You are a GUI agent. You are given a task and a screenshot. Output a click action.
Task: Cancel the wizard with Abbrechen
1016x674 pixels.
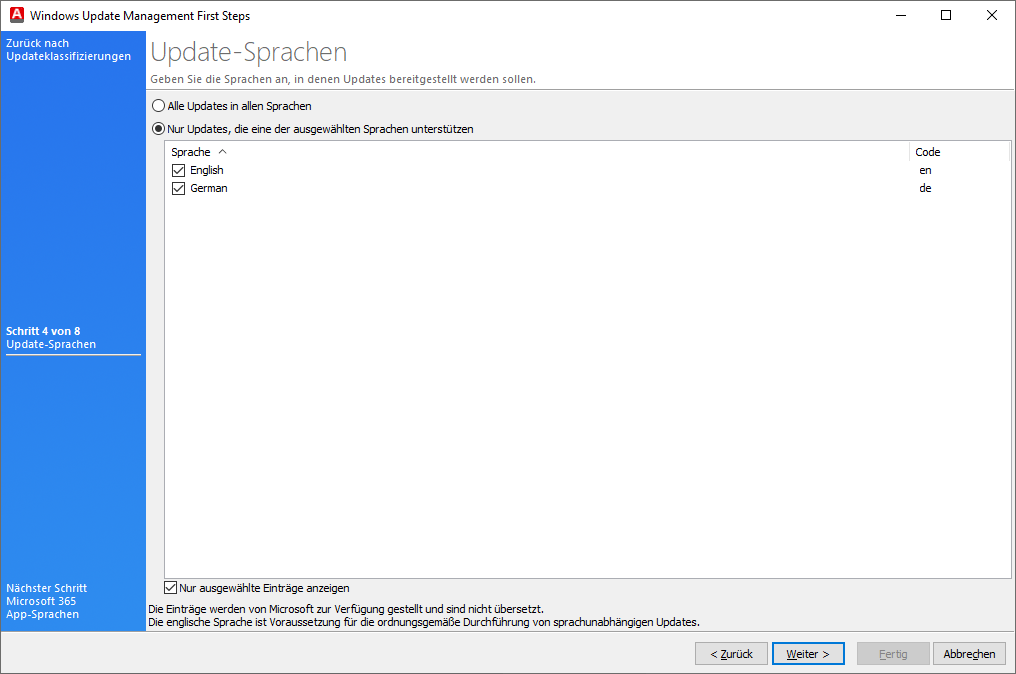pyautogui.click(x=969, y=653)
